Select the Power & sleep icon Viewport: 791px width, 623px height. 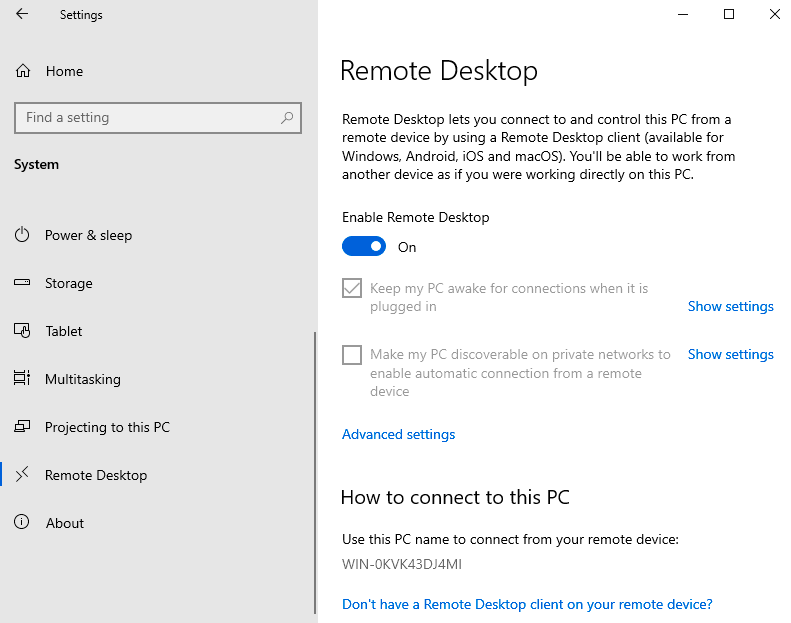[x=22, y=235]
